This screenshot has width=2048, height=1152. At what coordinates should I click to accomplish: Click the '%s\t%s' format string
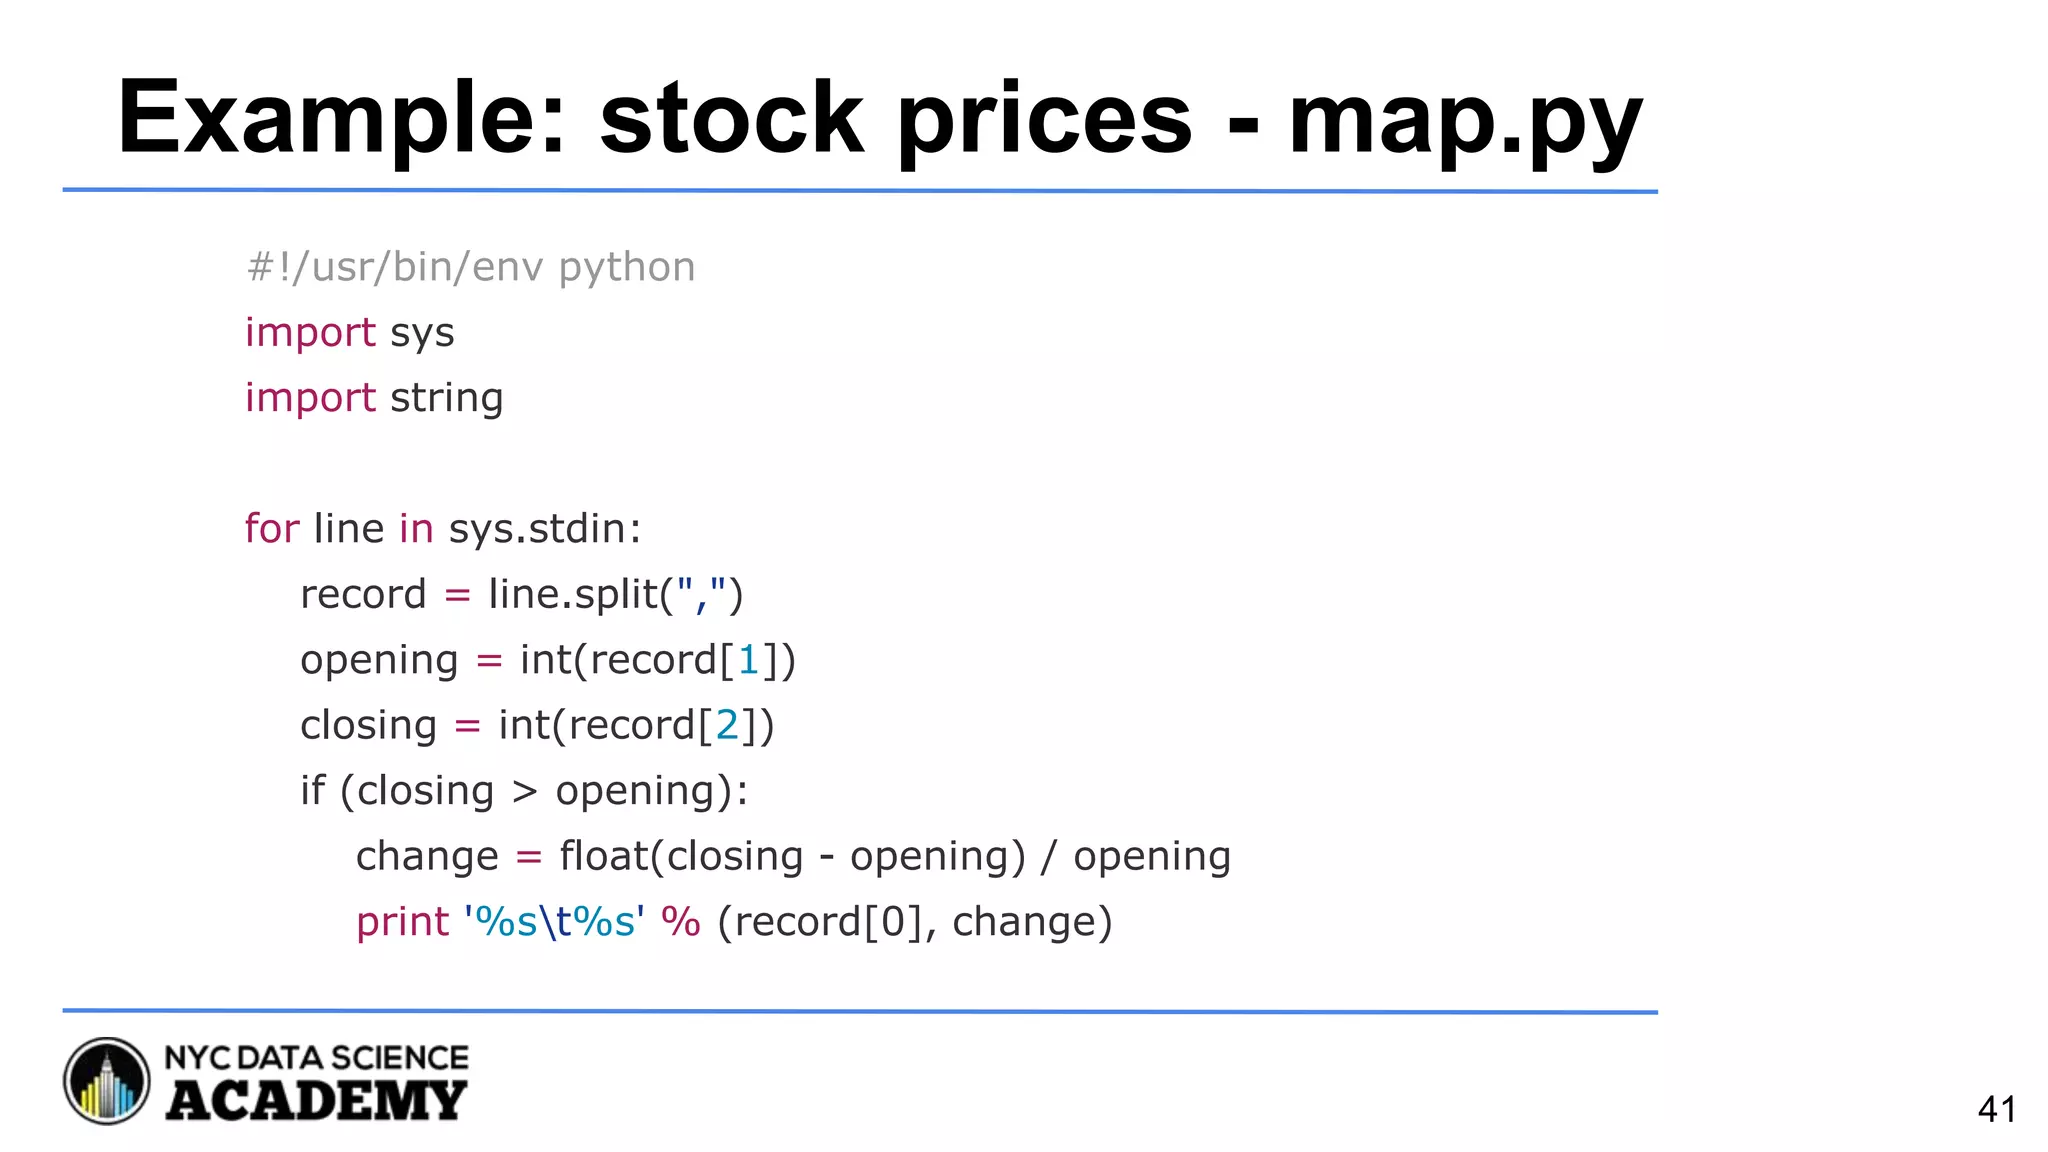pos(554,922)
